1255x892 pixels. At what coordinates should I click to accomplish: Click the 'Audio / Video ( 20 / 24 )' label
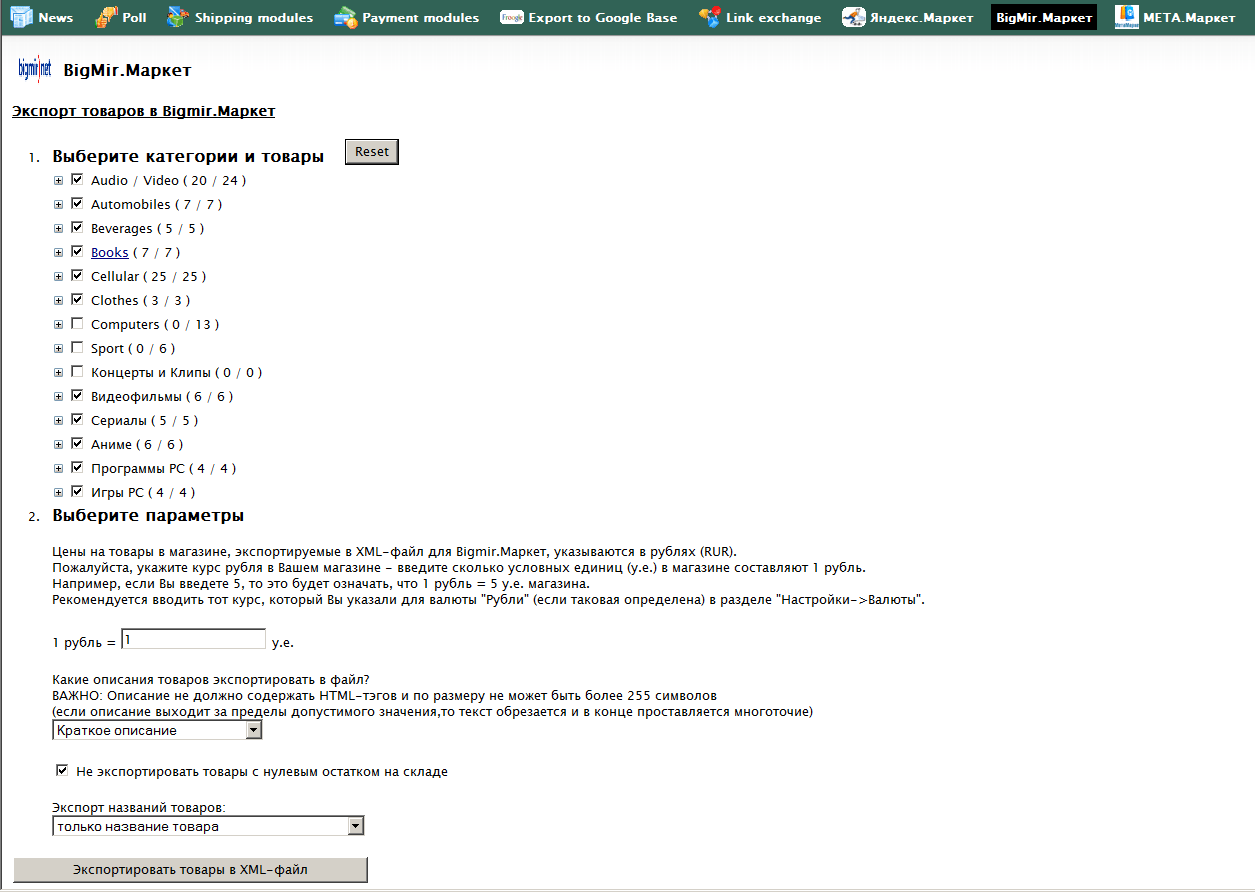pyautogui.click(x=168, y=181)
